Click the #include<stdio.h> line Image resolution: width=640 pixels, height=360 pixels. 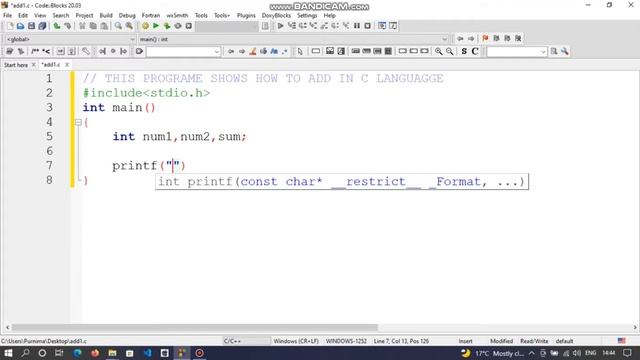146,93
